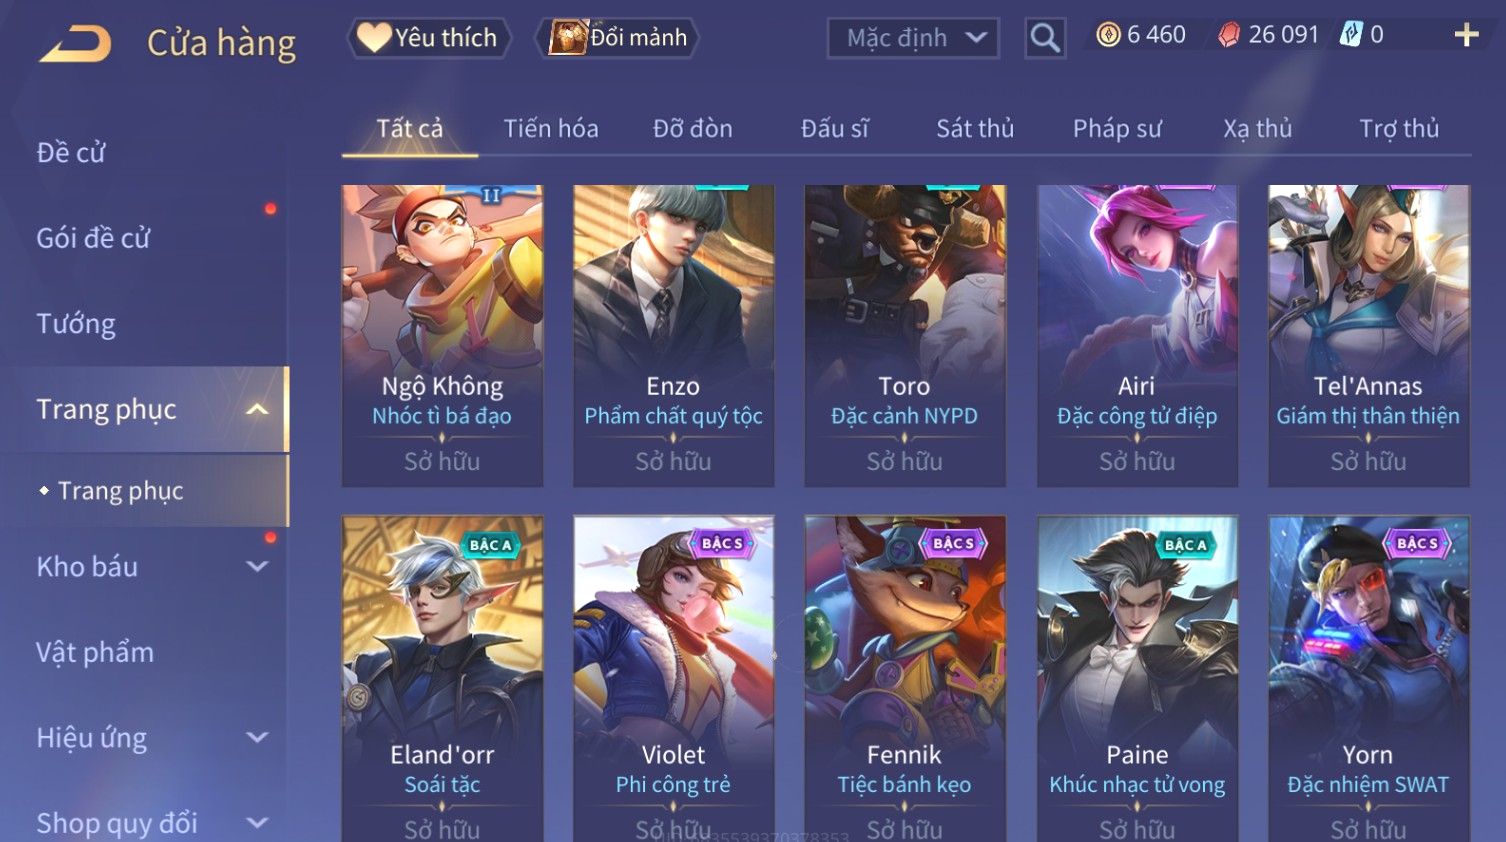This screenshot has height=842, width=1506.
Task: Switch to the Pháp sư tab
Action: (1117, 128)
